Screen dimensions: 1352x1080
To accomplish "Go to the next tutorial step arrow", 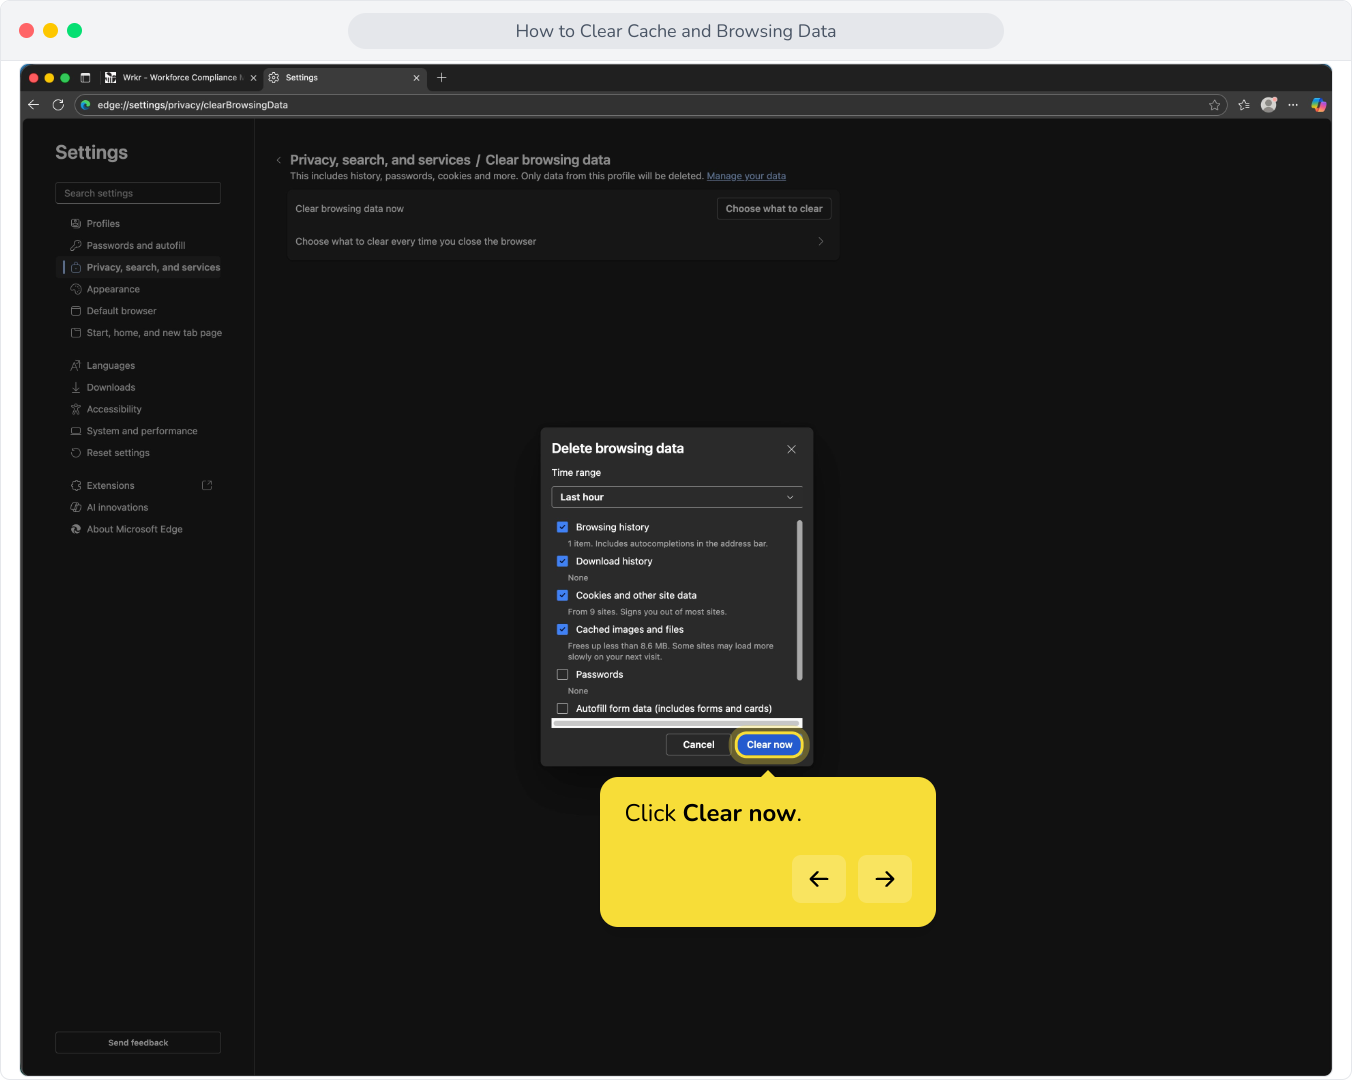I will 885,879.
